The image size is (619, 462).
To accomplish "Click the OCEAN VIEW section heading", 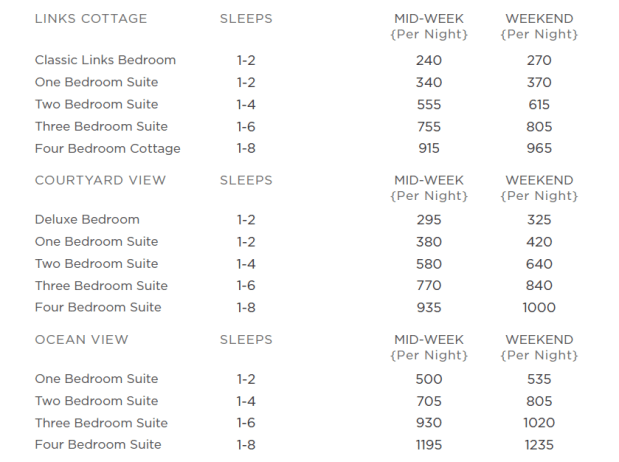I will (x=82, y=340).
